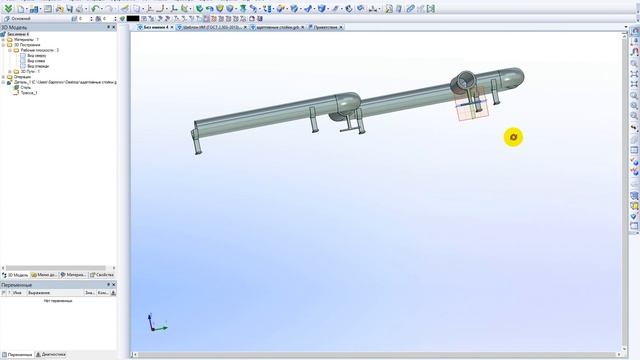Close the Приветствие tab
640x360 pixels.
click(341, 27)
